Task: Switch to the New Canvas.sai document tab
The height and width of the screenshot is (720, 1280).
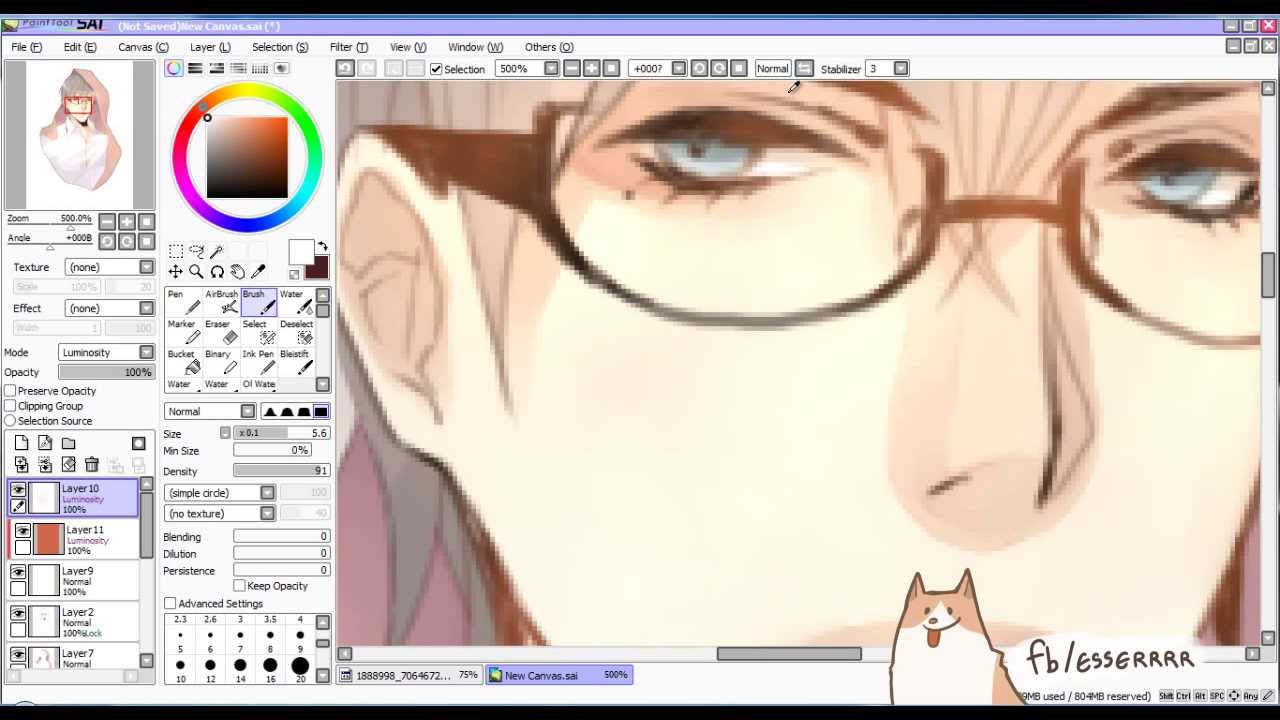Action: 560,675
